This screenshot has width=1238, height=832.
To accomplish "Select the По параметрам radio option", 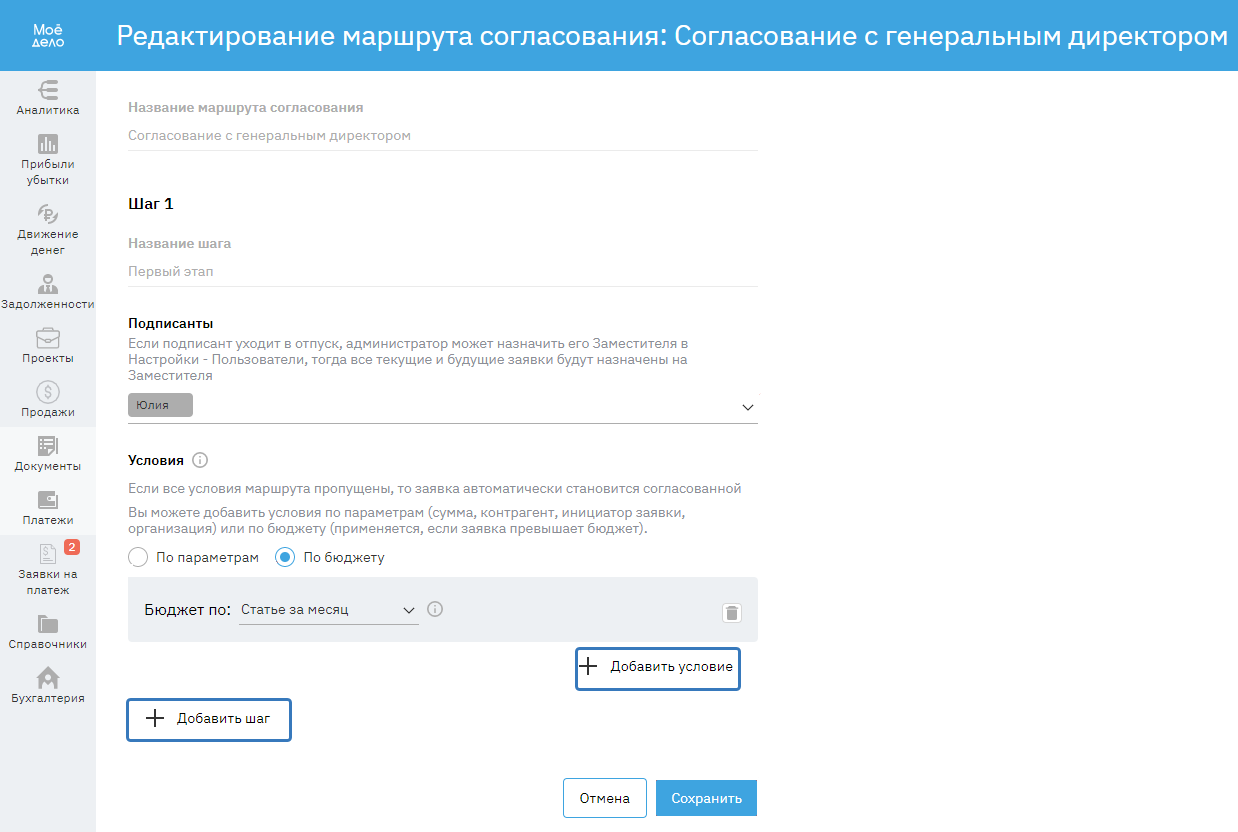I will (x=139, y=557).
